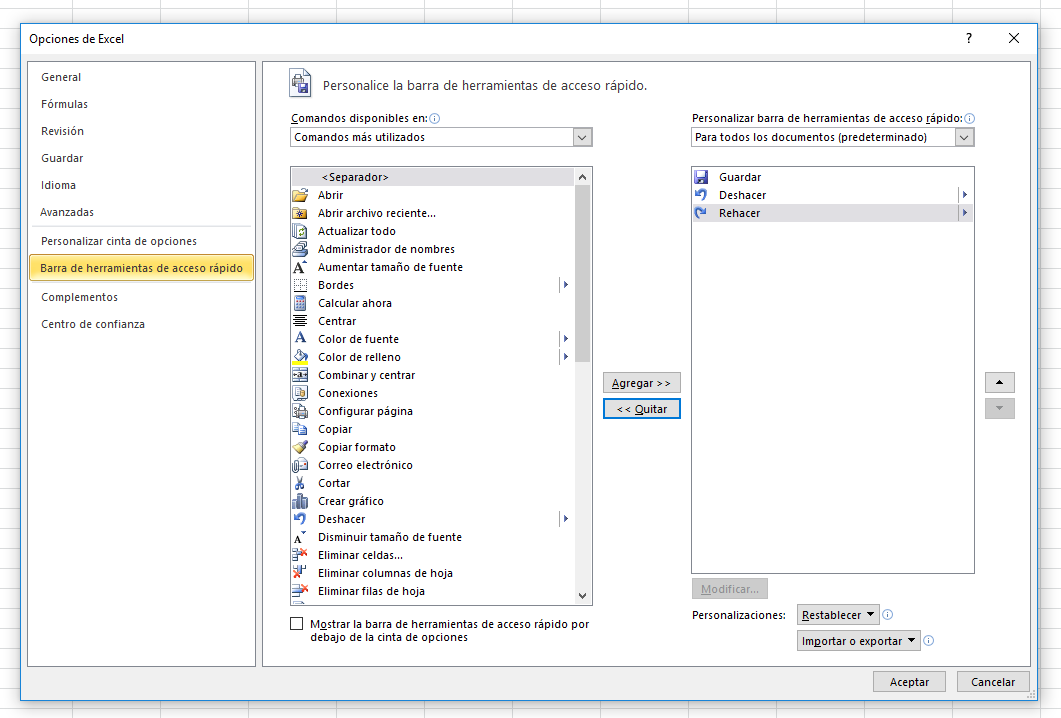
Task: Select the Conexiones icon
Action: pos(300,393)
